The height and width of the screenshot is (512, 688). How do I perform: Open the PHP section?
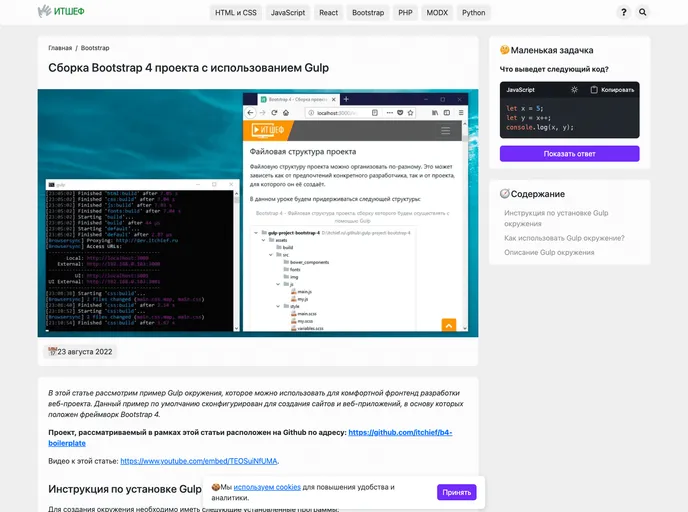tap(405, 13)
